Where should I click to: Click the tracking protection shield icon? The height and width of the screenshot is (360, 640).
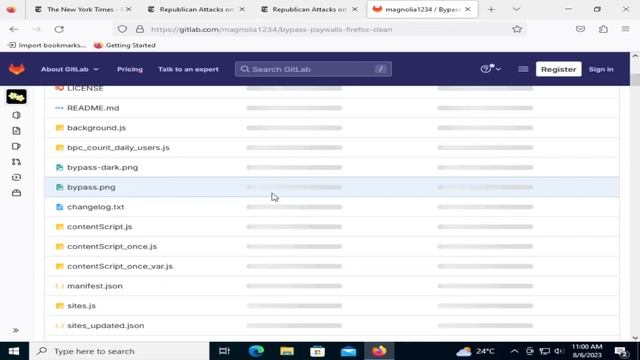tap(122, 29)
